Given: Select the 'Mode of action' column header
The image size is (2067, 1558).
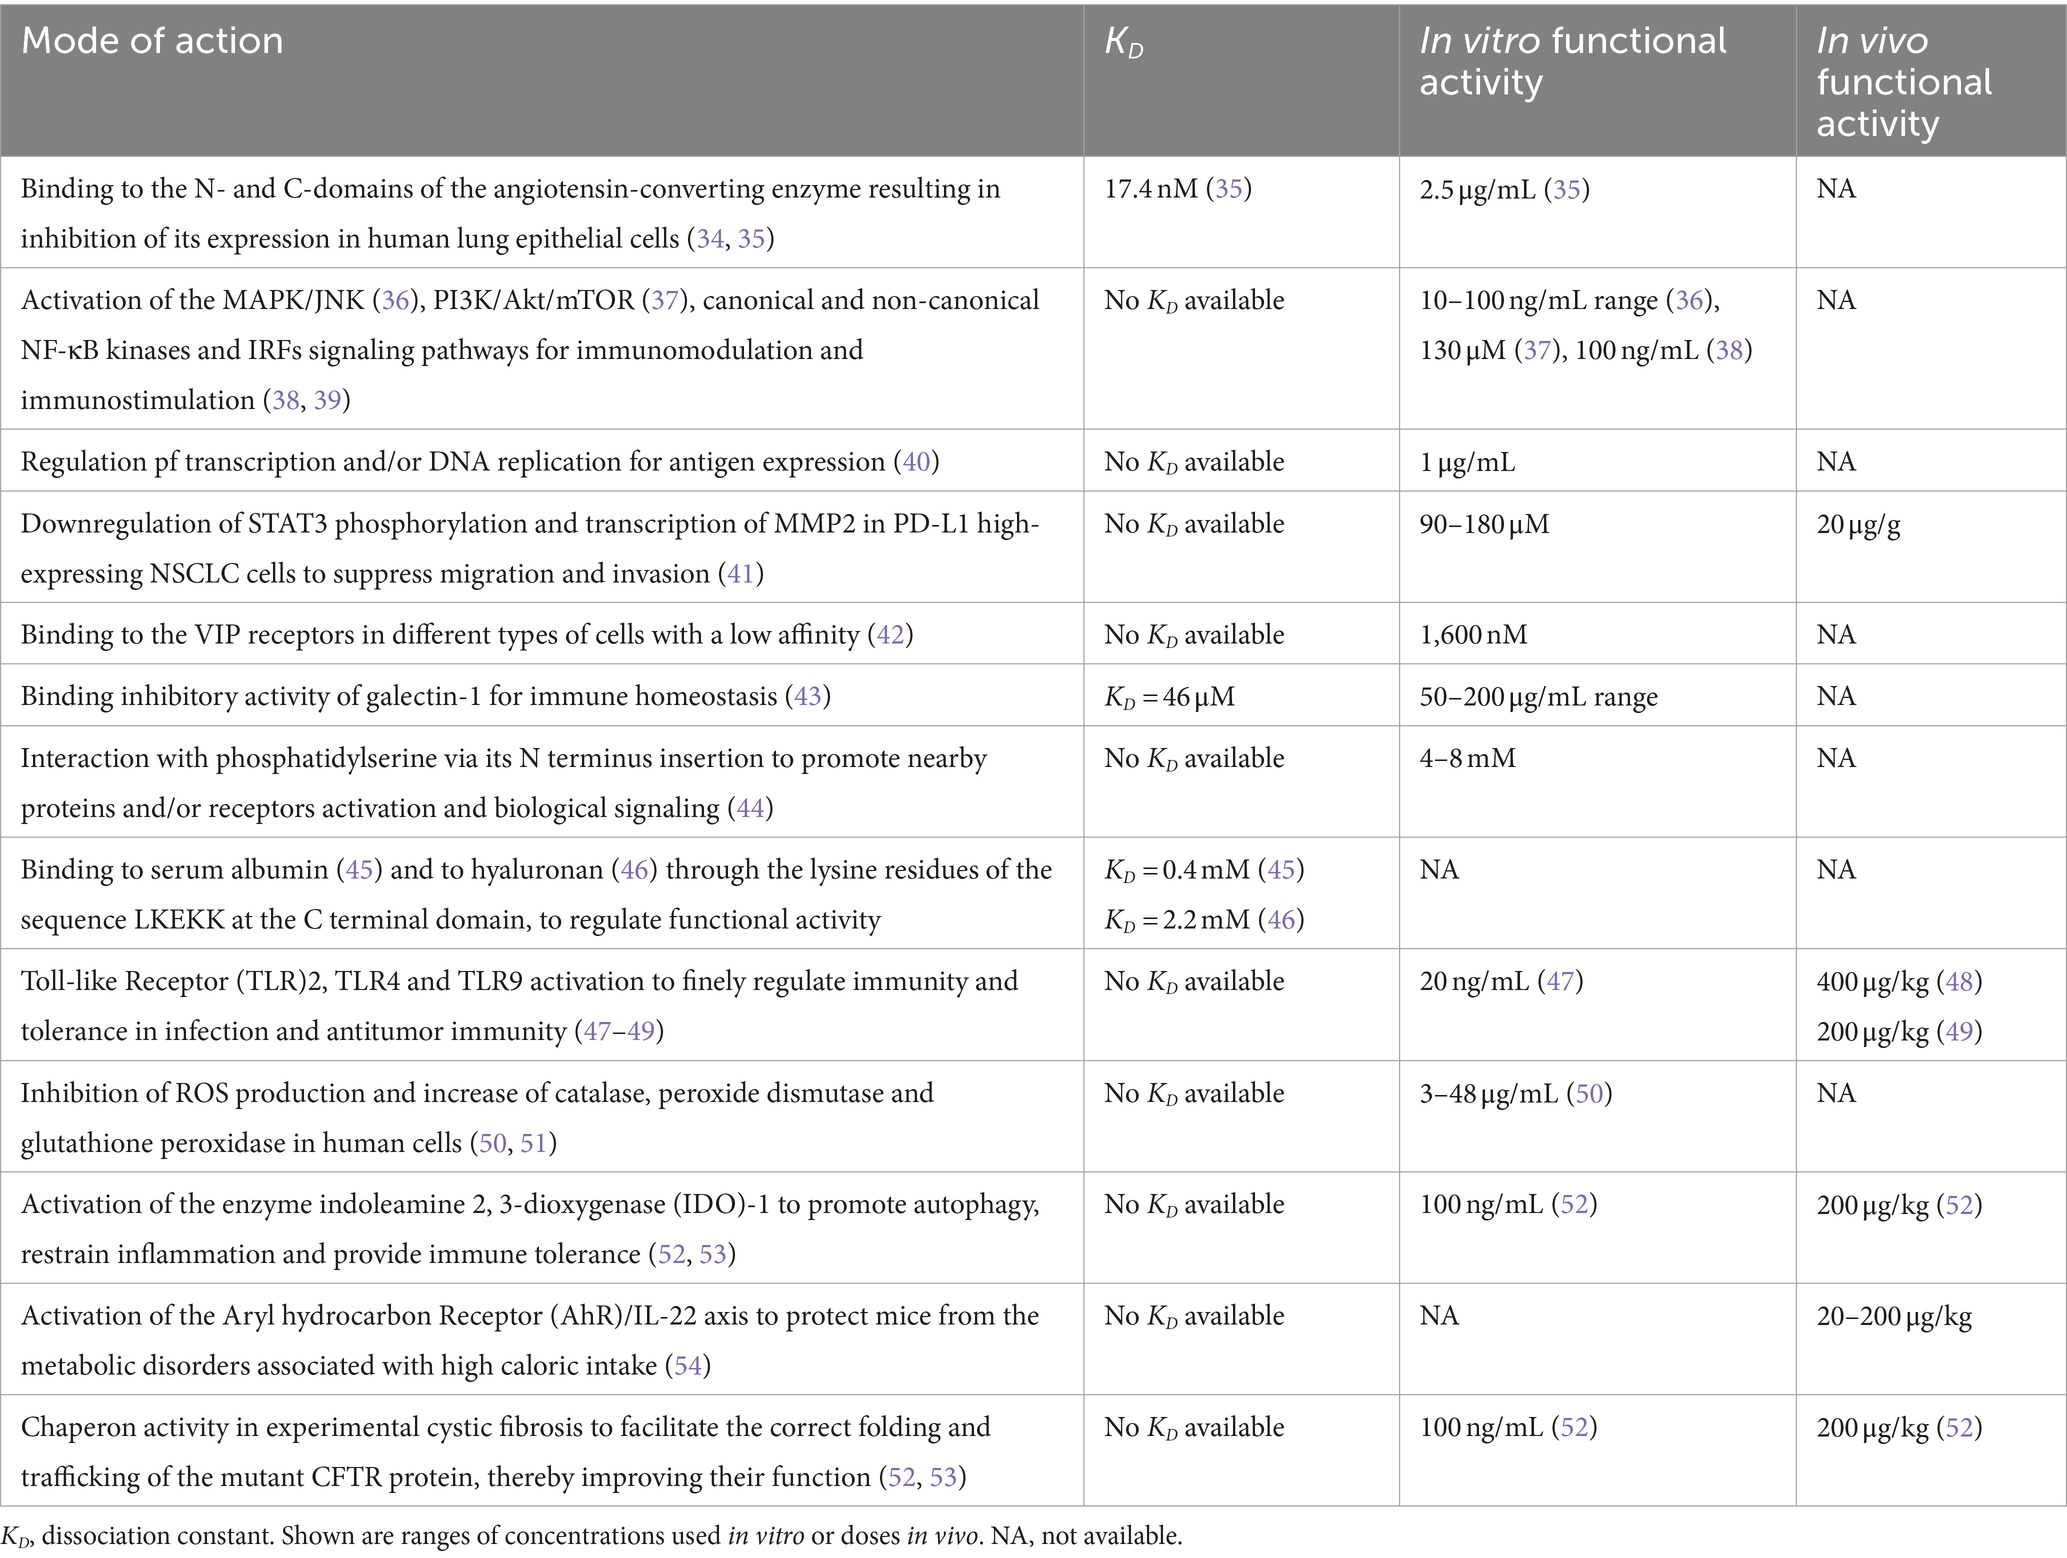Looking at the screenshot, I should pos(152,41).
